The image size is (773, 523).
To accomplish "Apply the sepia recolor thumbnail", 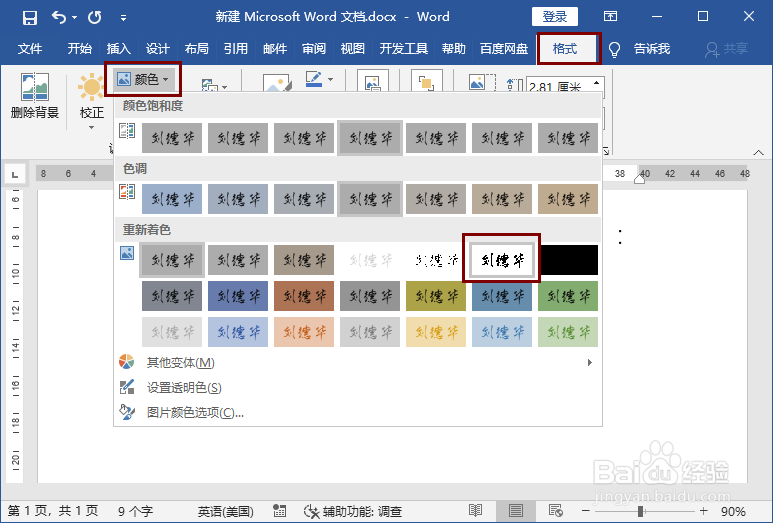I will click(304, 260).
